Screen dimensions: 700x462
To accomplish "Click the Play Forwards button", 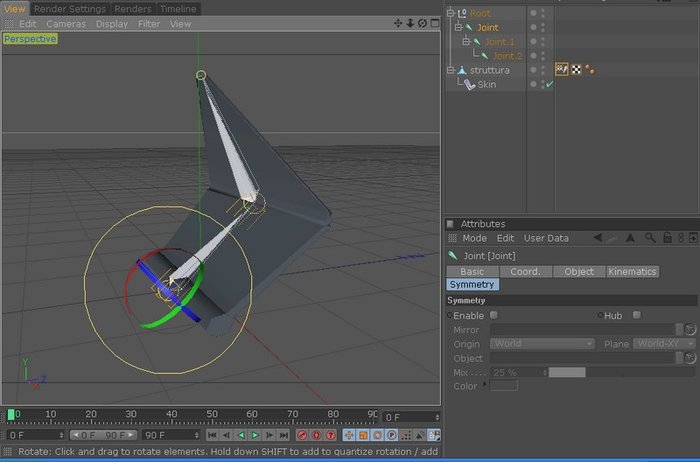I will pos(255,435).
